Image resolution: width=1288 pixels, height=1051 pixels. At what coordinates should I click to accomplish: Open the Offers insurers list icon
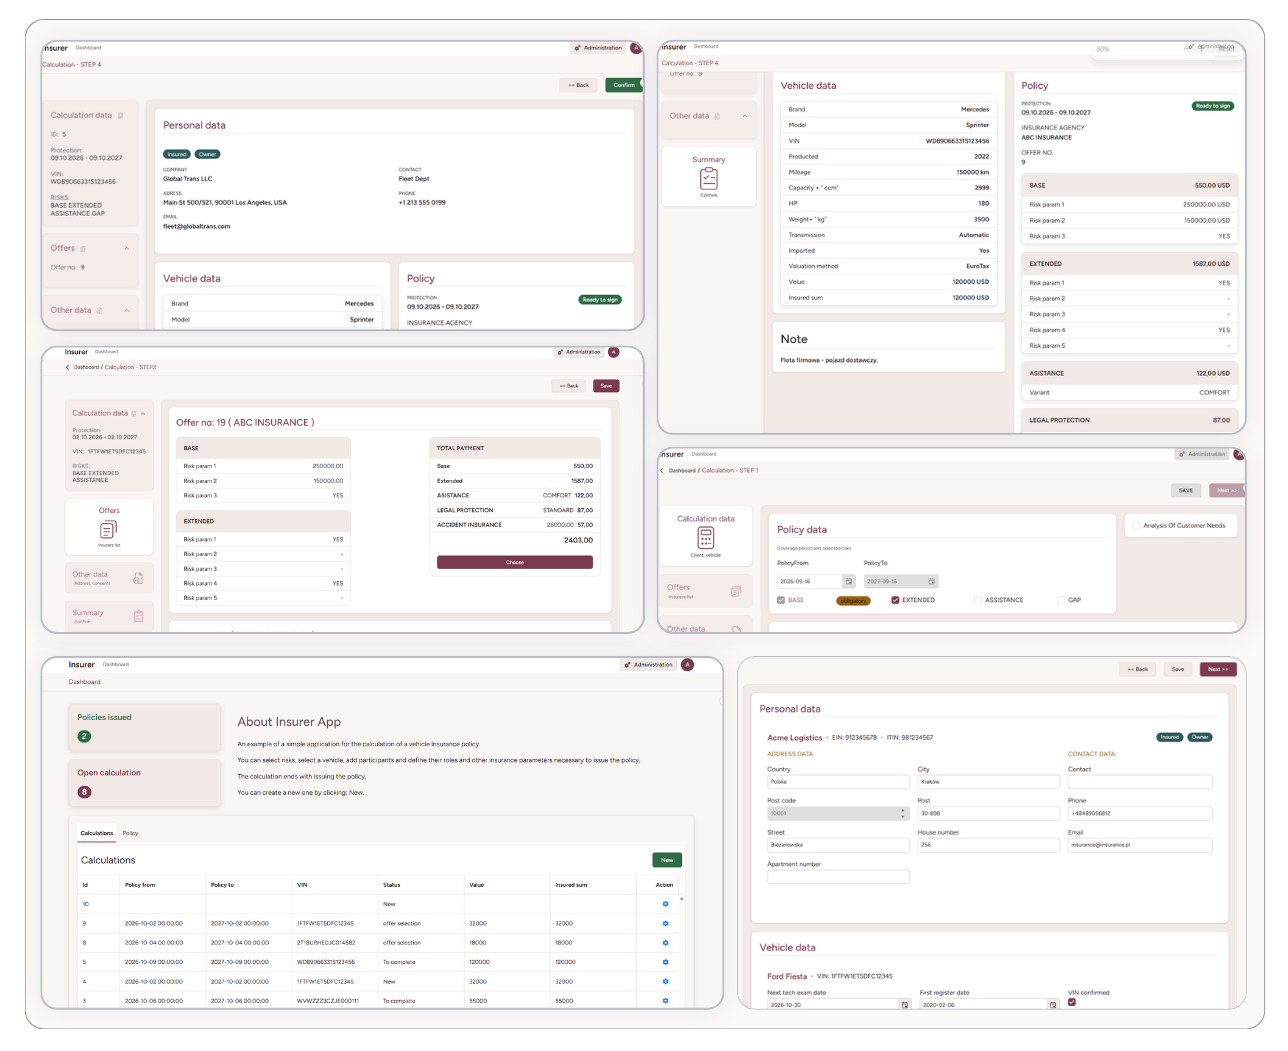point(109,529)
